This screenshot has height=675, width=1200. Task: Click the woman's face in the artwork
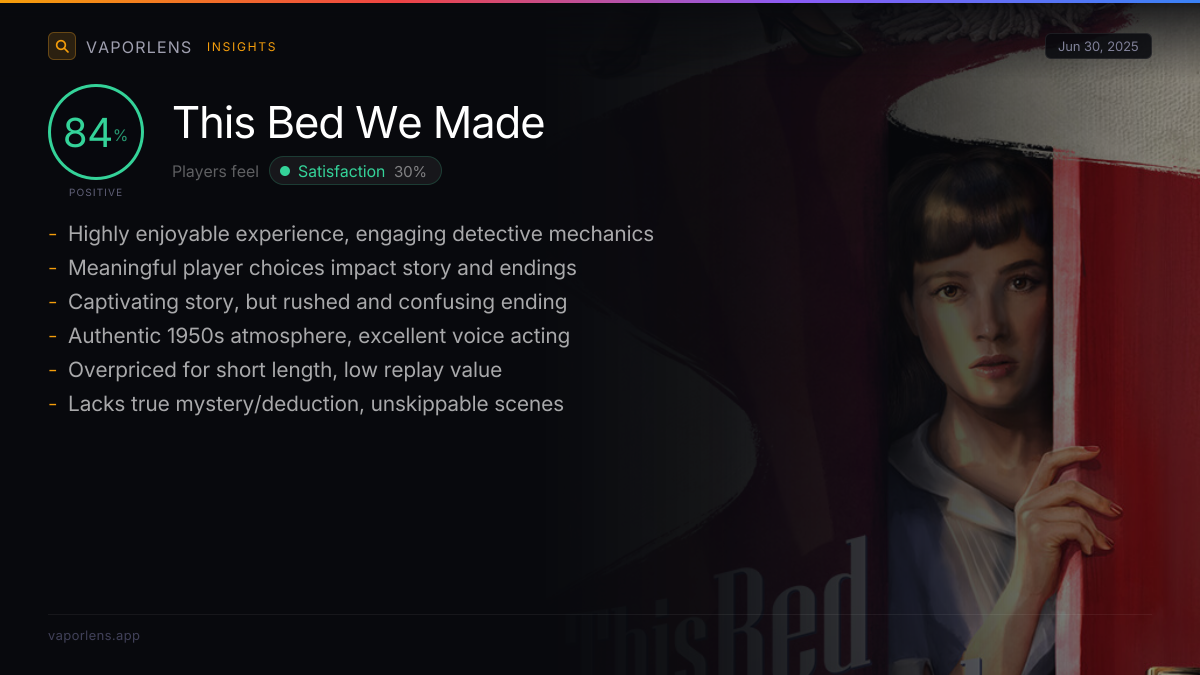tap(977, 318)
